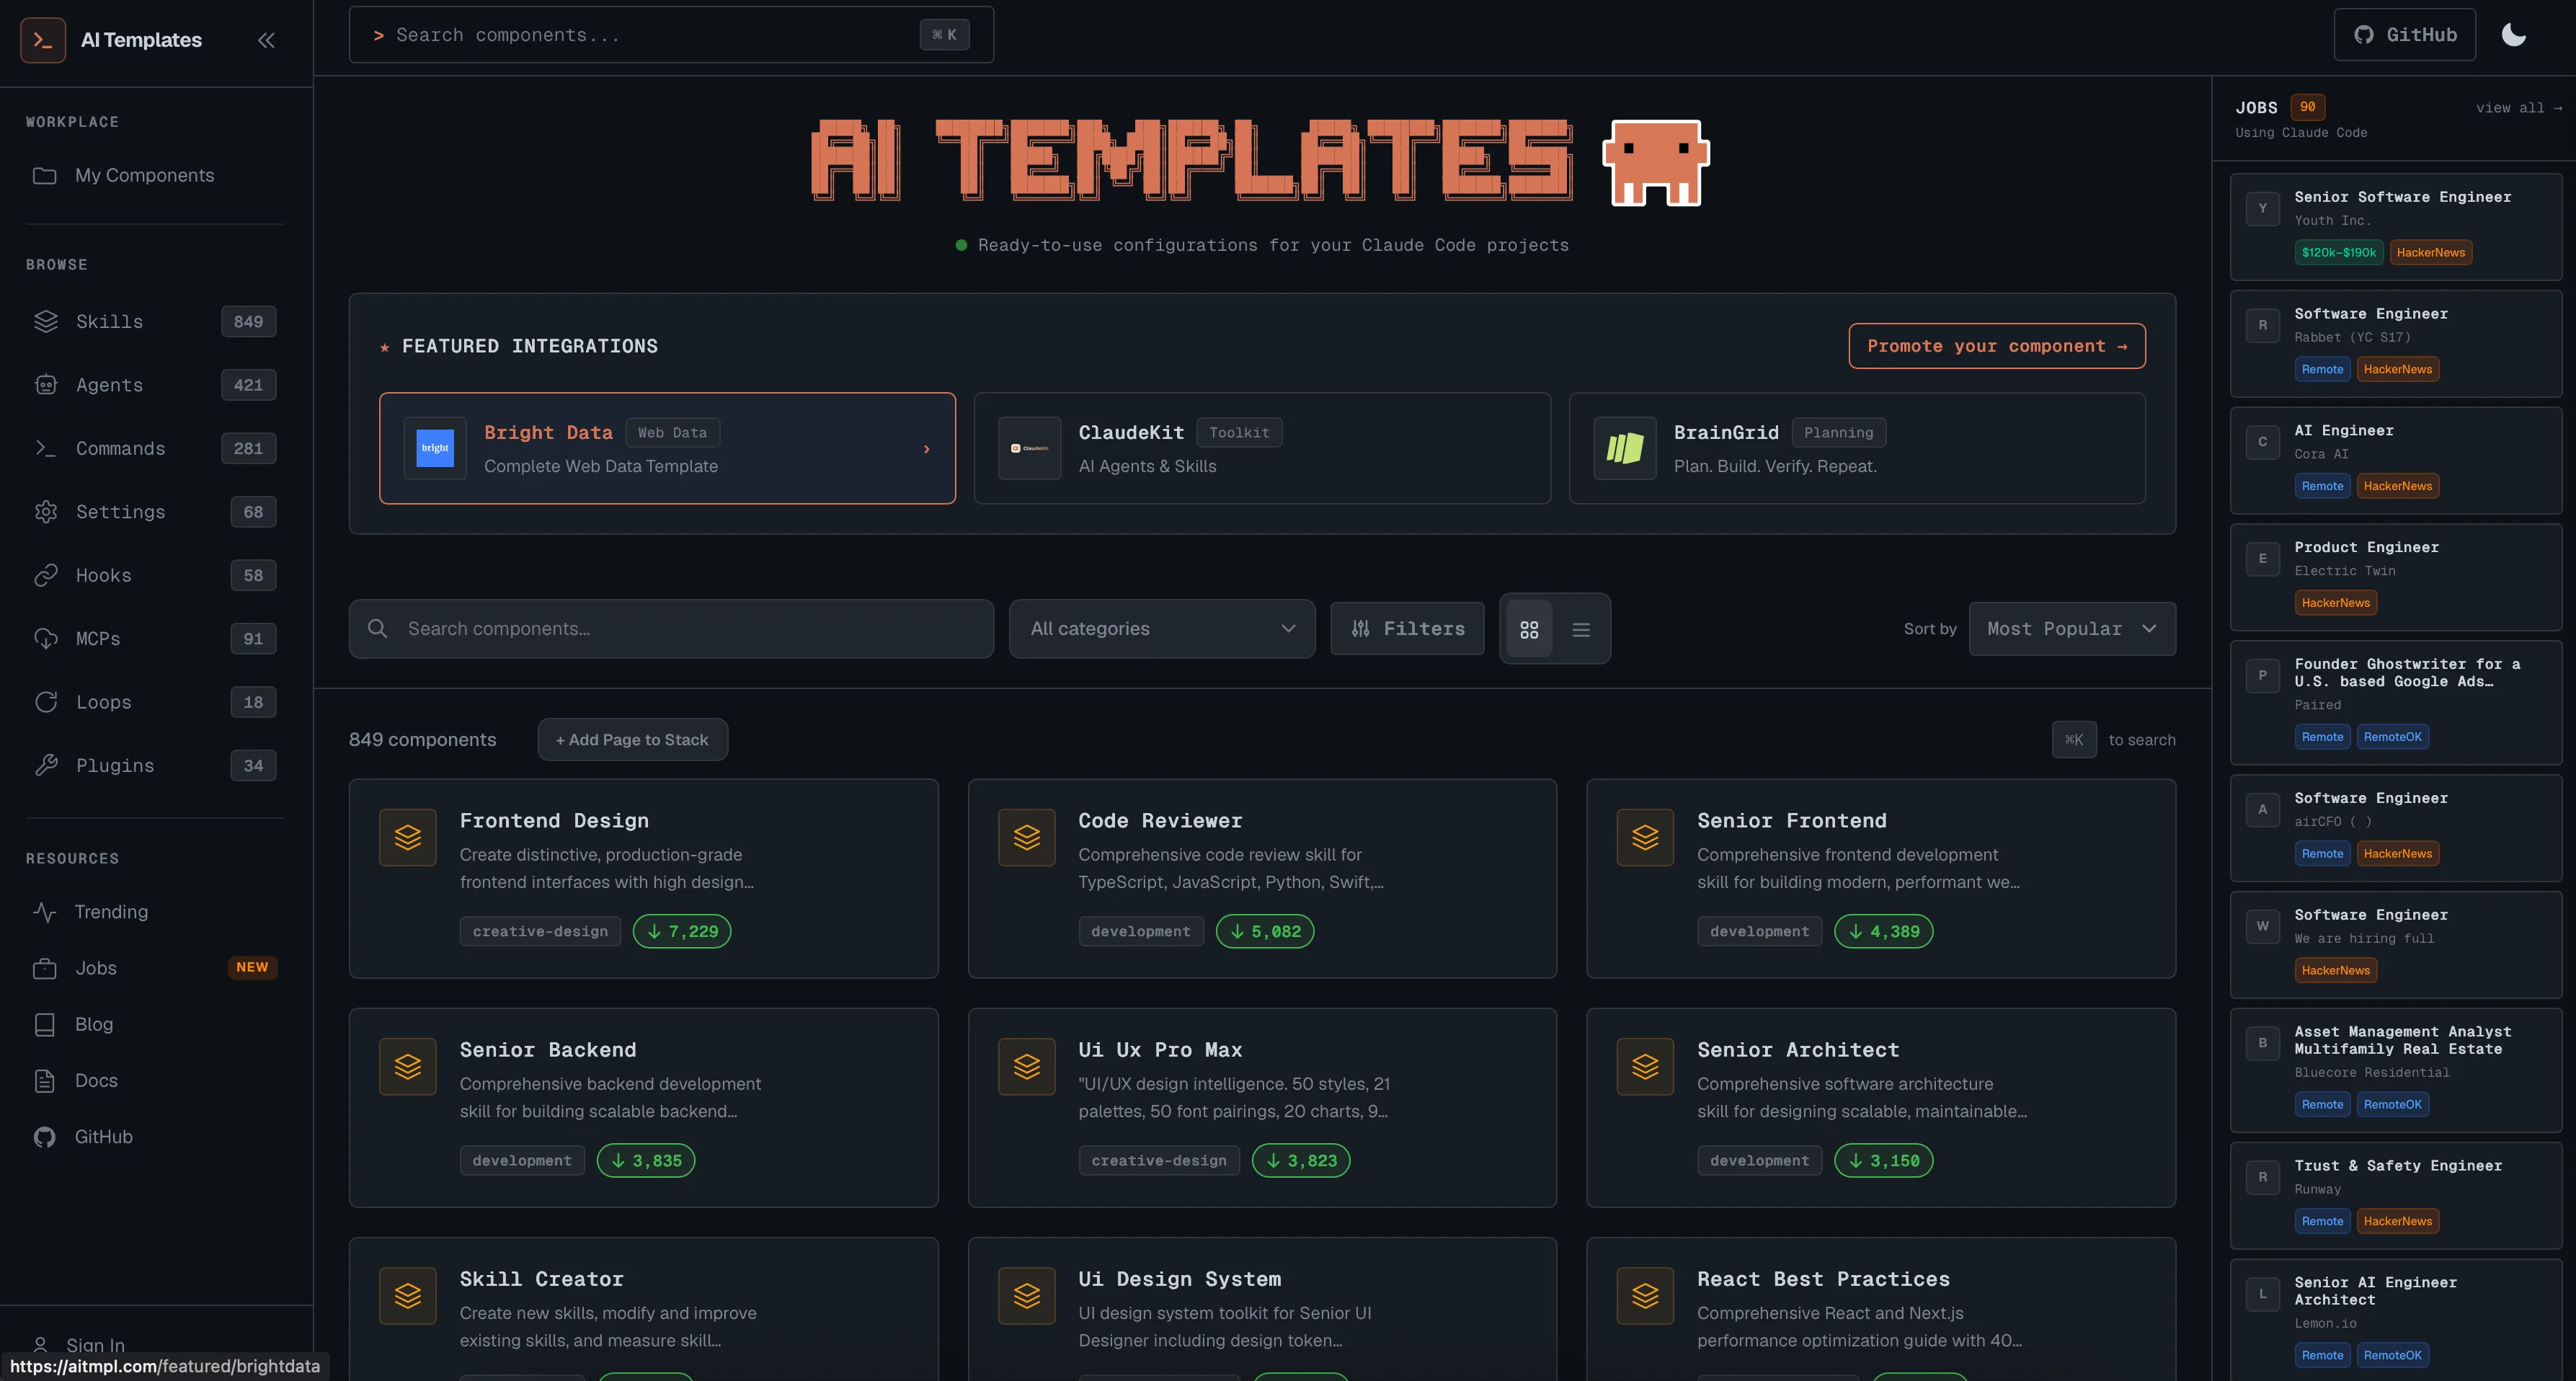Viewport: 2576px width, 1381px height.
Task: Click the GitHub button in the header
Action: (x=2404, y=35)
